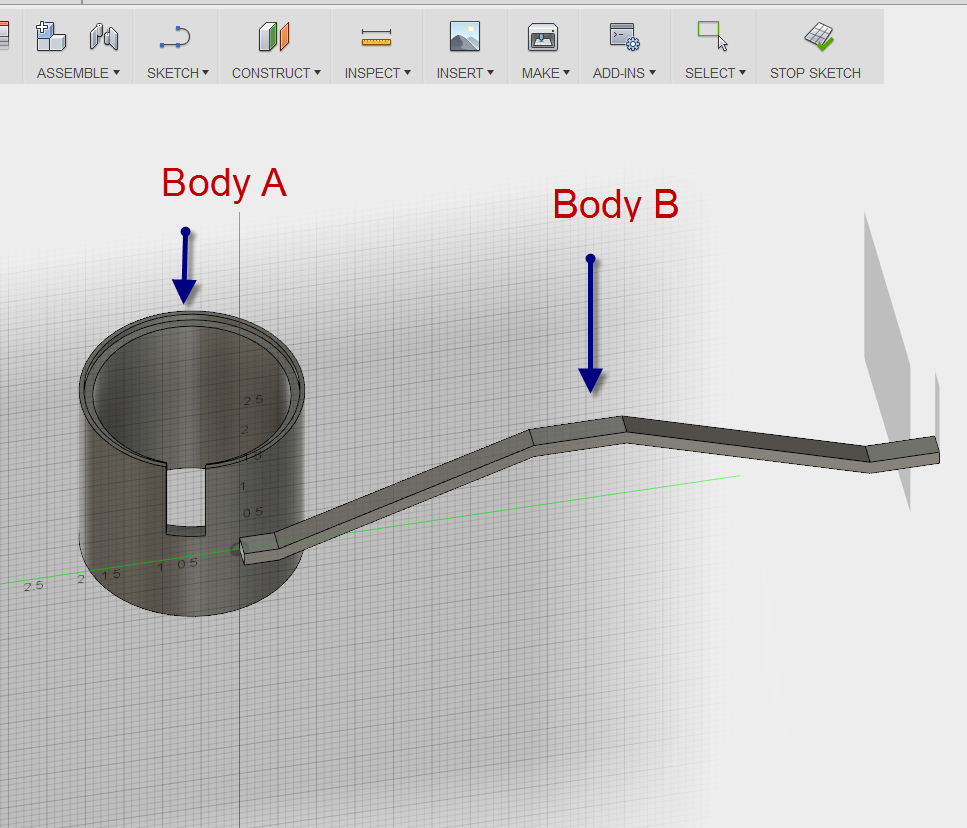Screen dimensions: 967x828
Task: Click the Stop Sketch checkmark icon
Action: pyautogui.click(x=819, y=37)
